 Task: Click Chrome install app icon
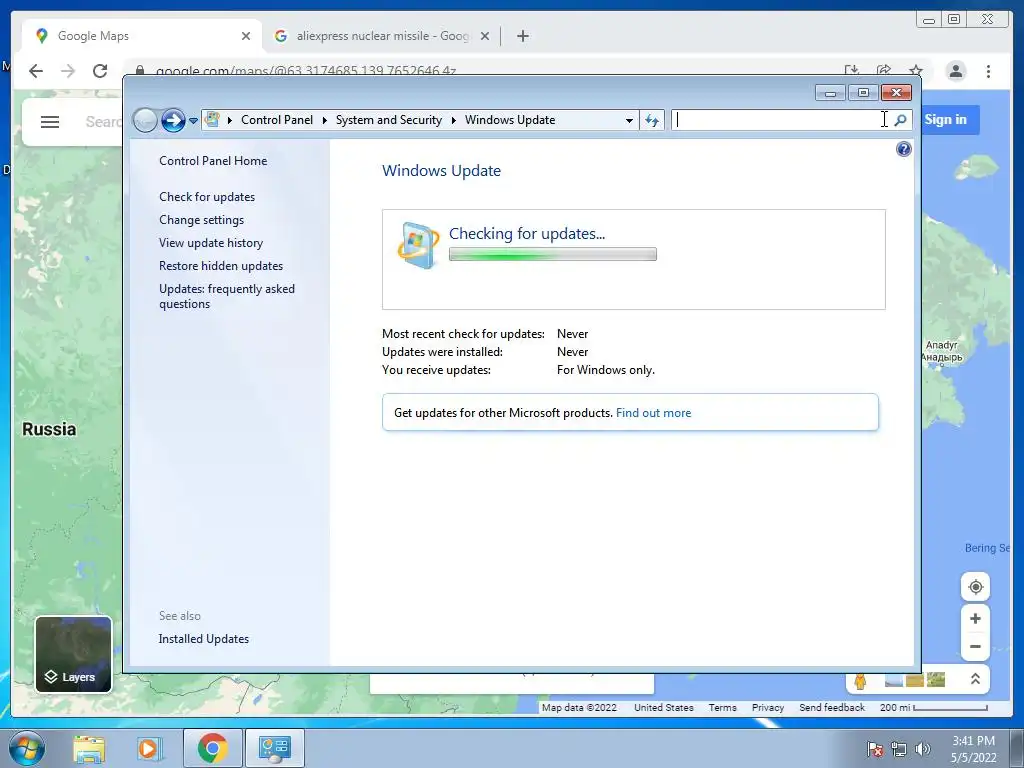(851, 71)
